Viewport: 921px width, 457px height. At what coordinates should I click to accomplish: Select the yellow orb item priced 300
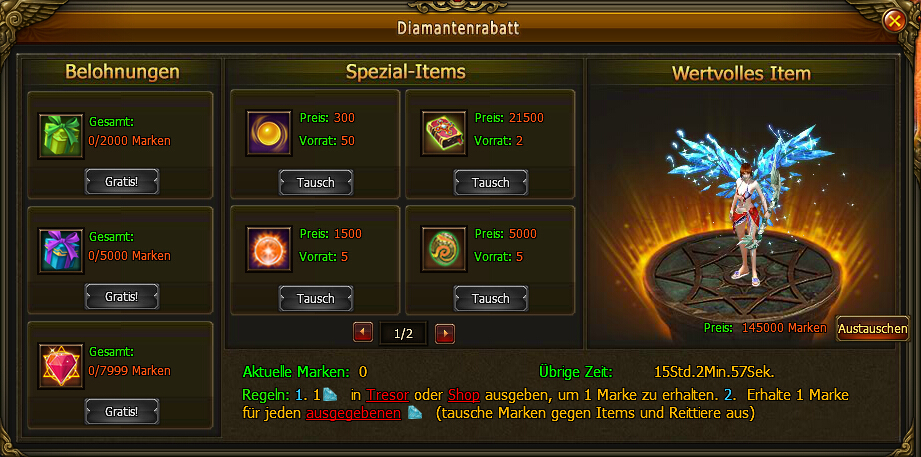coord(269,133)
